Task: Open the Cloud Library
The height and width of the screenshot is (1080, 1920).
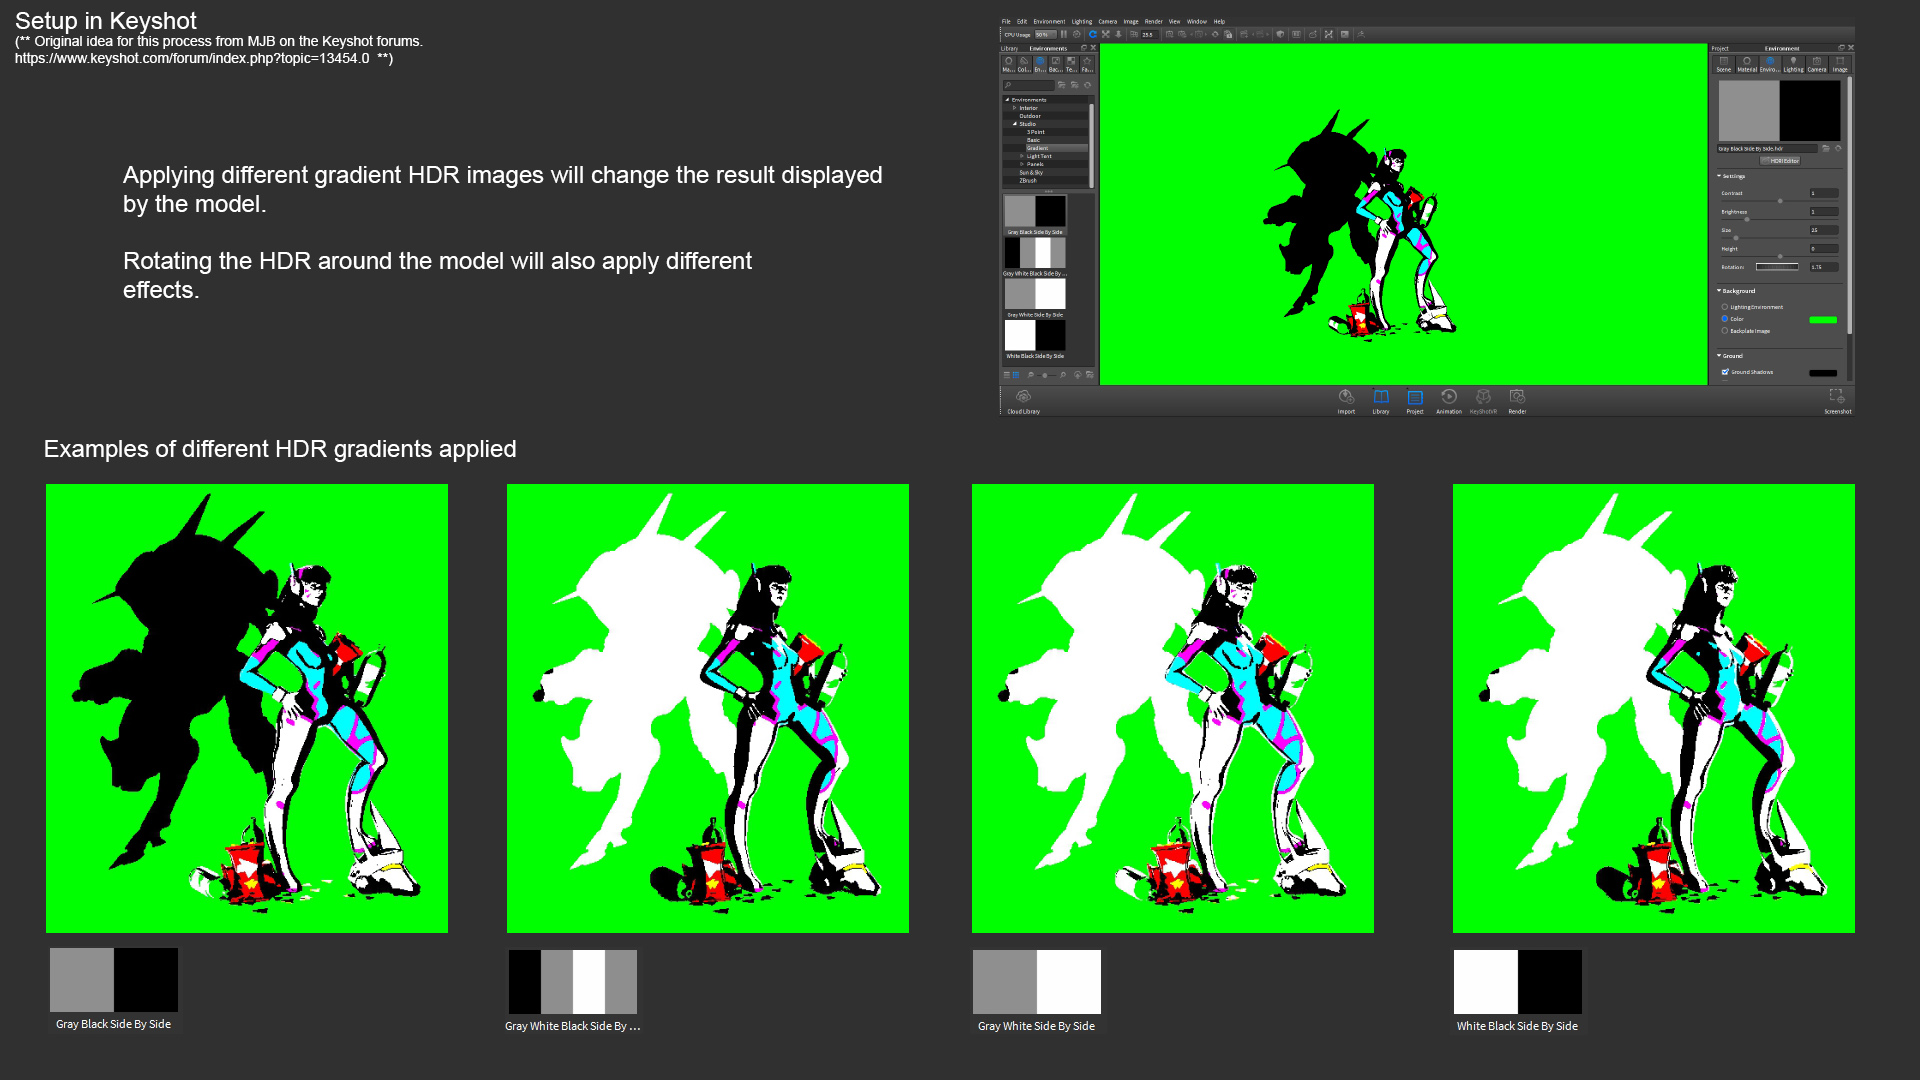Action: [x=1023, y=401]
